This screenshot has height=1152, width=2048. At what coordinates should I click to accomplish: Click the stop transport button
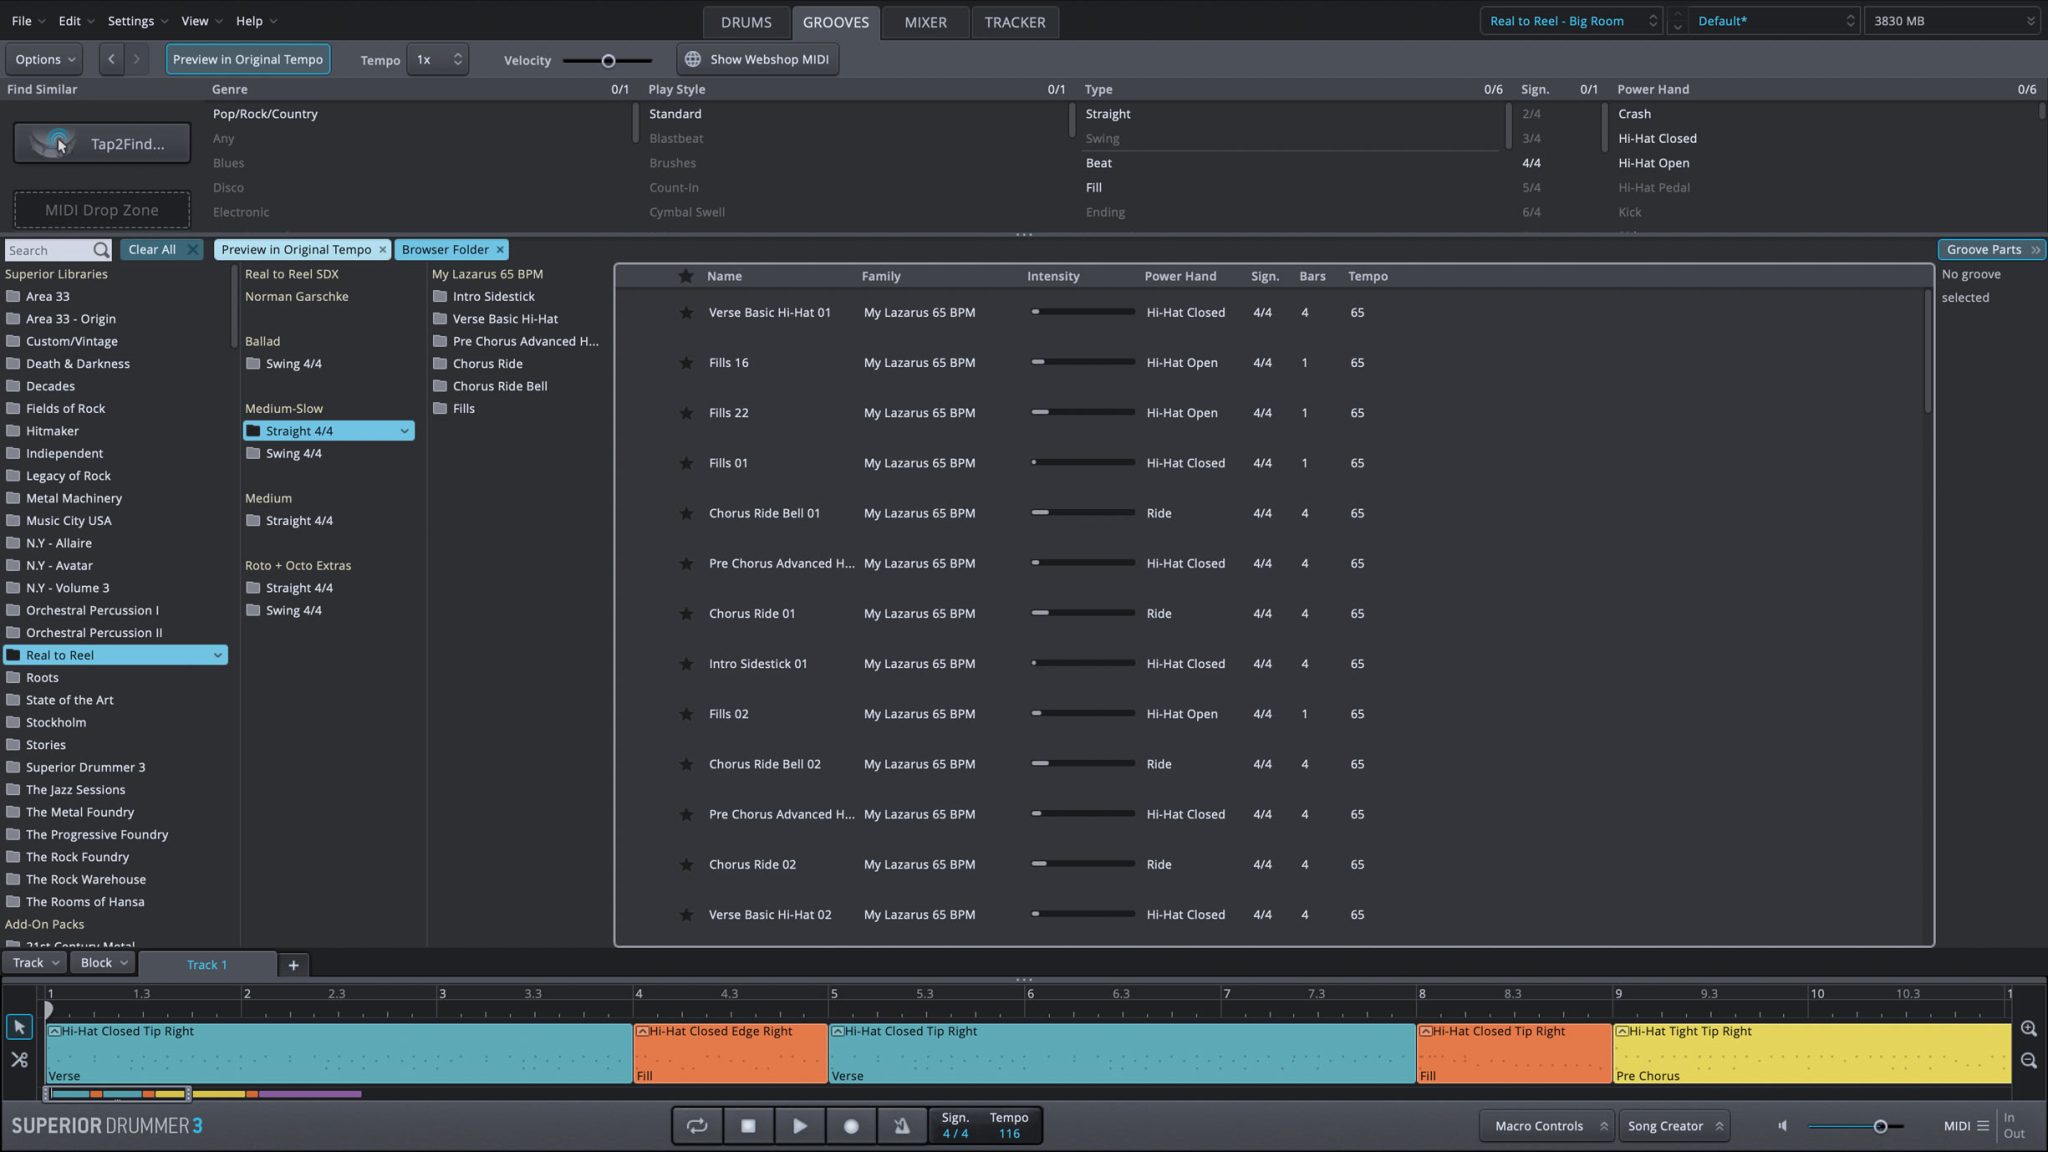click(x=748, y=1125)
